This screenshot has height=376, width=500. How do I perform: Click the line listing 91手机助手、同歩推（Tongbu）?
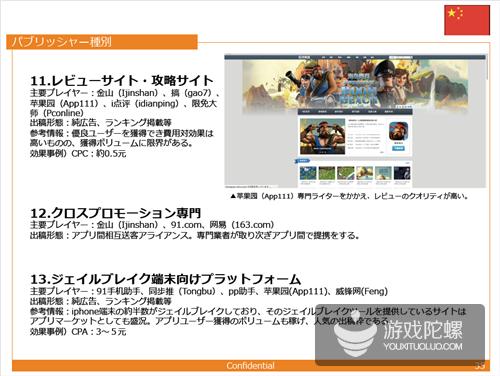pyautogui.click(x=209, y=291)
